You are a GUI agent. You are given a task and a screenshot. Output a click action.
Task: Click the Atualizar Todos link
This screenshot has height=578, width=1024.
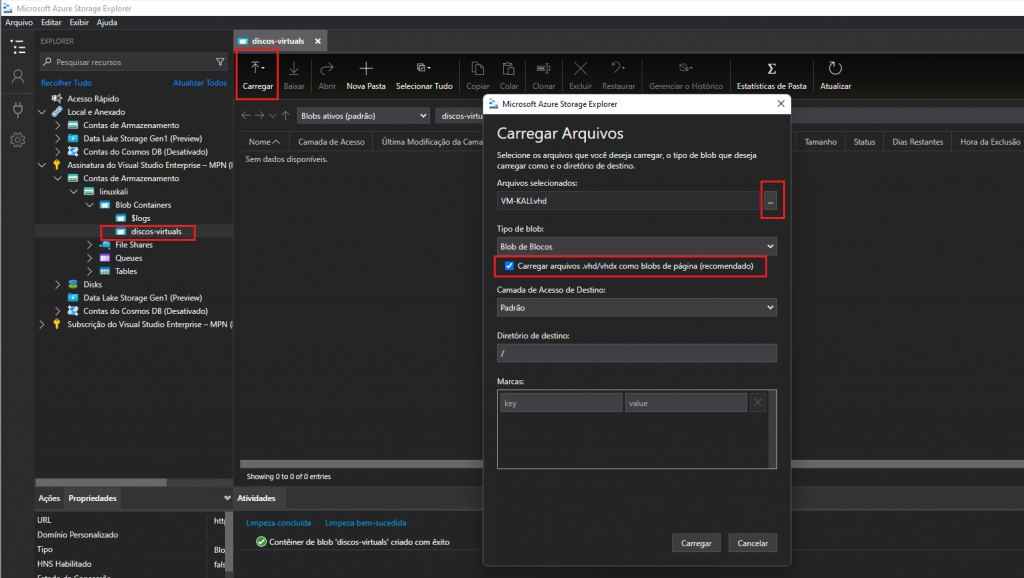[200, 83]
